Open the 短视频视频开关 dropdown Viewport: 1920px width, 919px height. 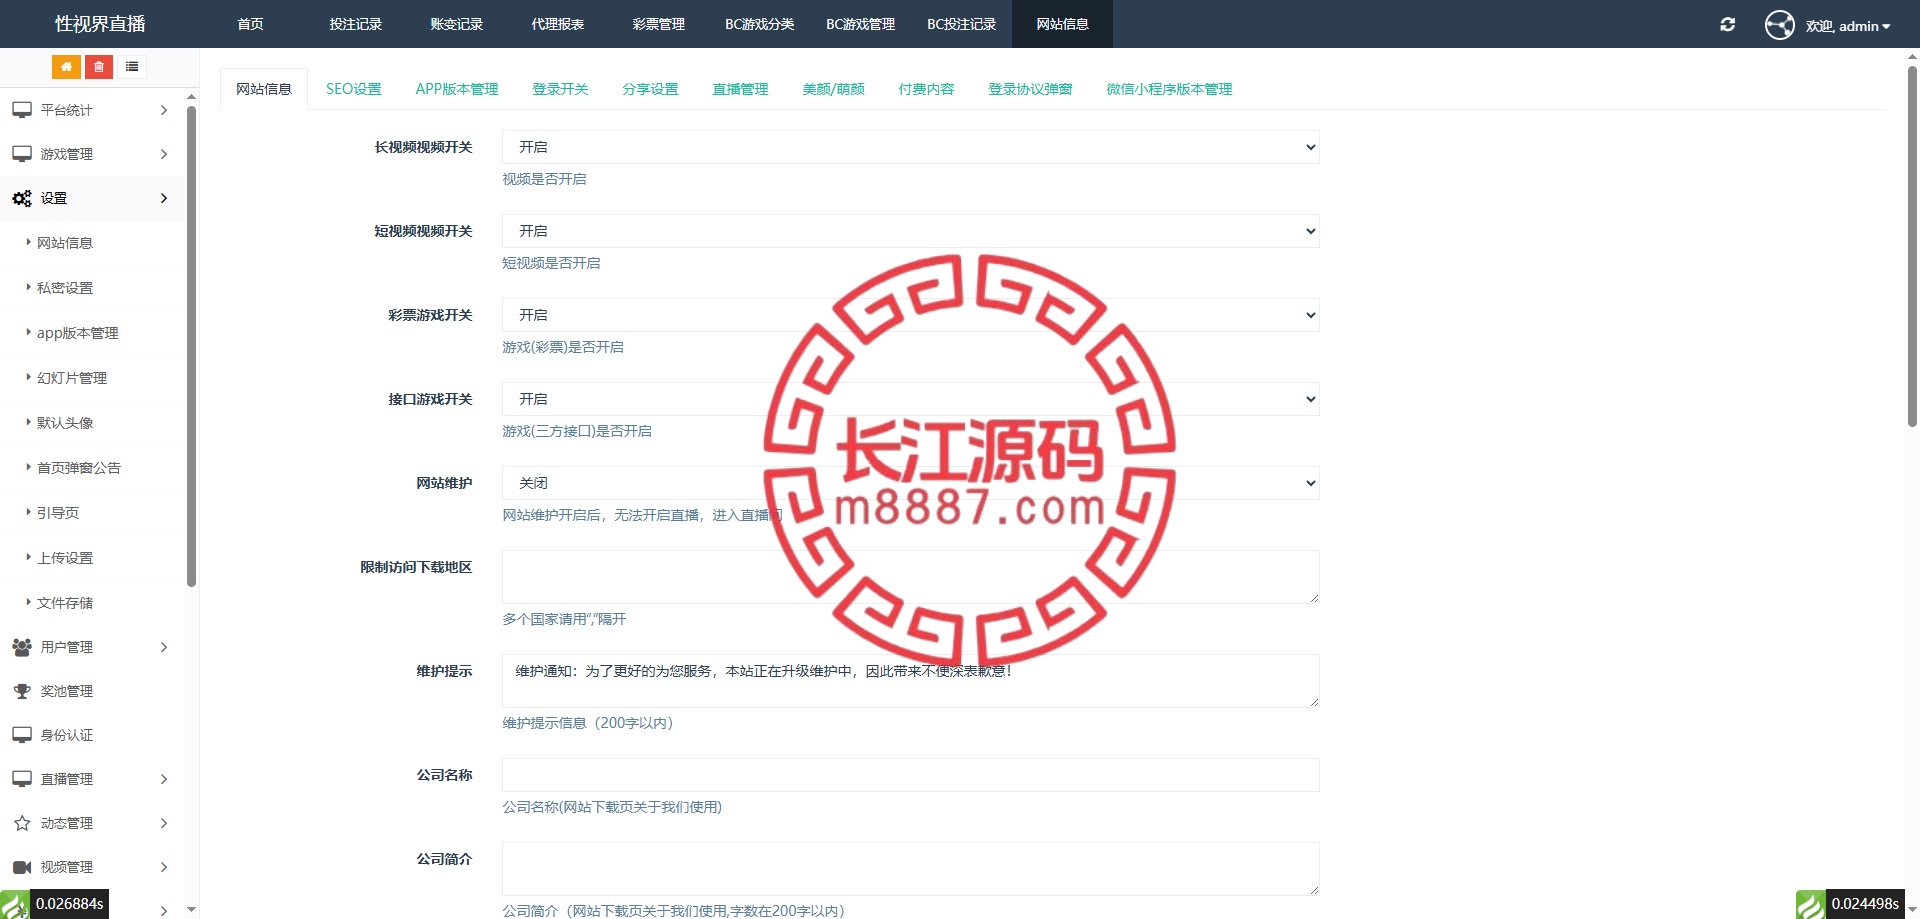(x=910, y=231)
